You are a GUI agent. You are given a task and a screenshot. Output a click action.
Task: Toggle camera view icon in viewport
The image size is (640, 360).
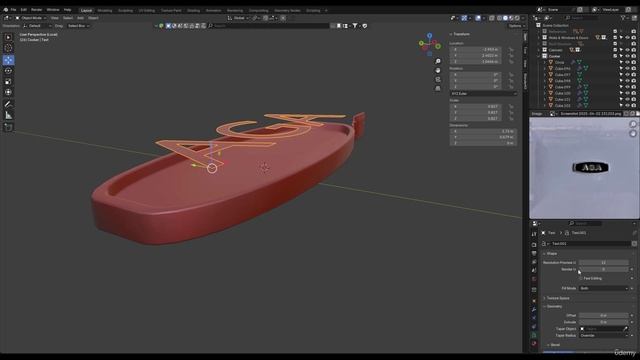(x=438, y=79)
